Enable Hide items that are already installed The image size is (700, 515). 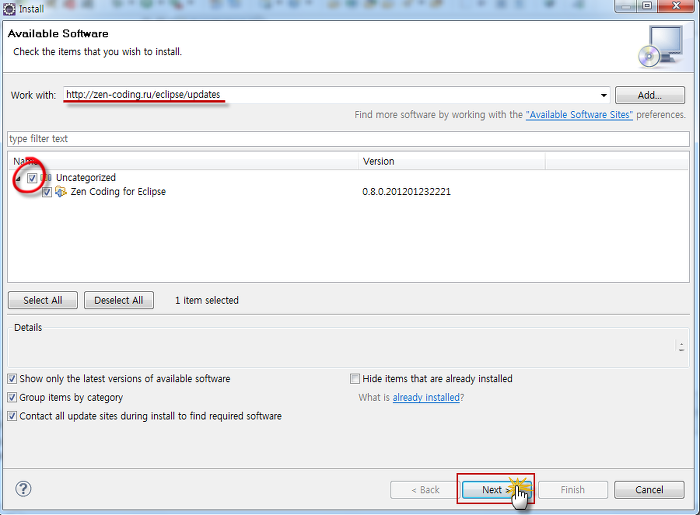355,379
